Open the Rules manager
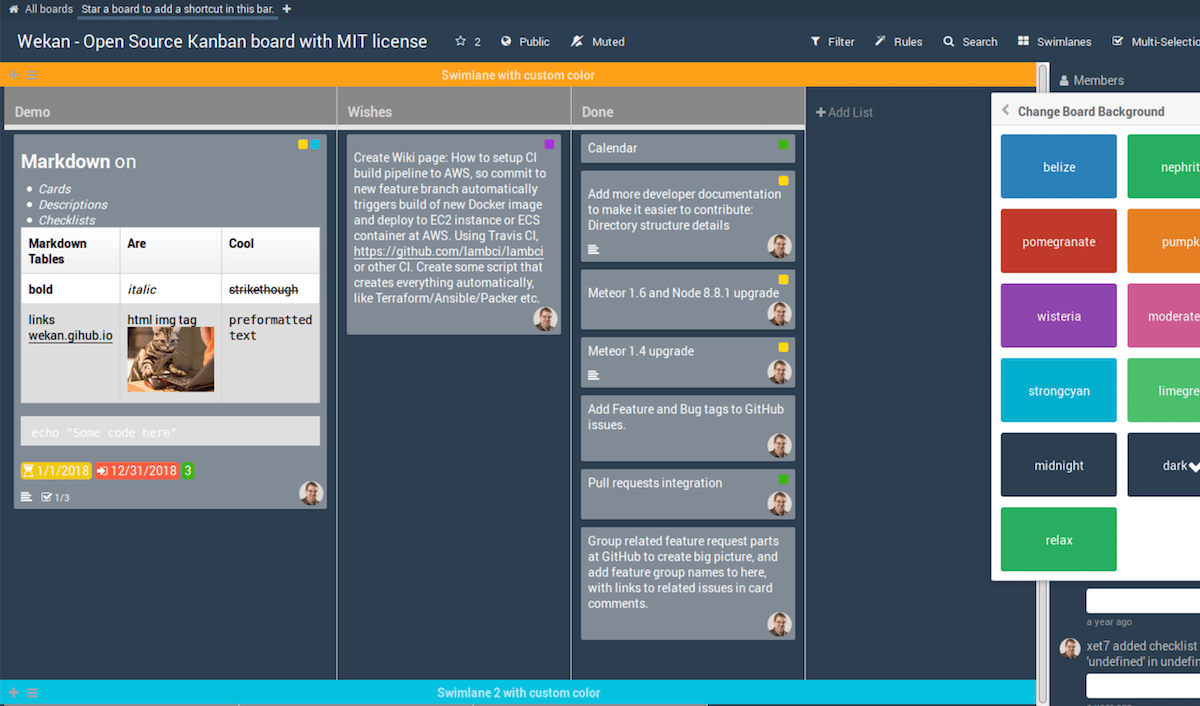Screen dimensions: 1200x706 coord(898,41)
